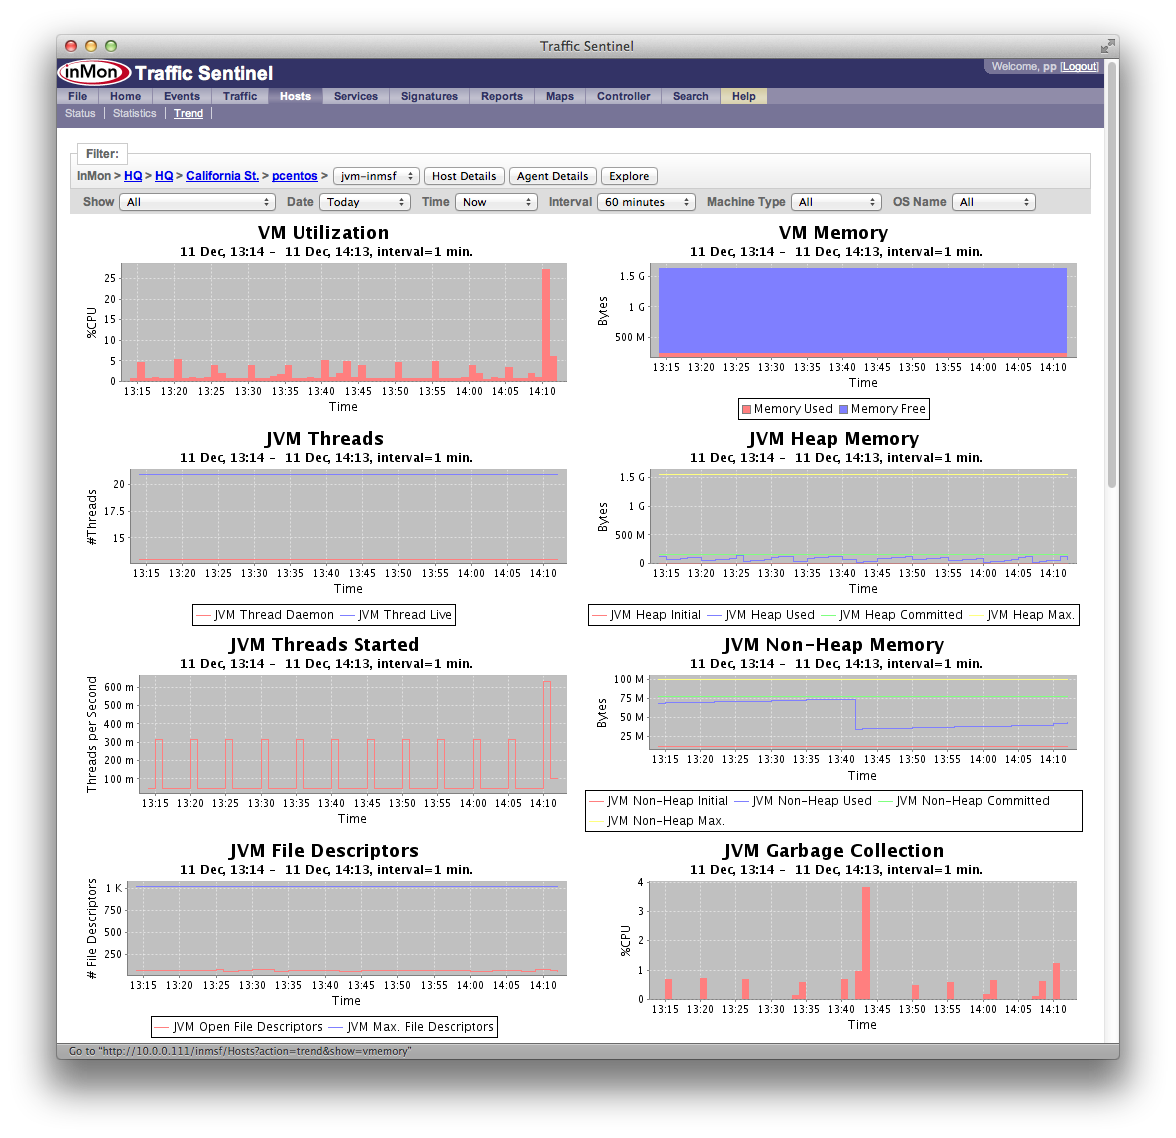Click the InMon logo
Image resolution: width=1176 pixels, height=1138 pixels.
(95, 73)
